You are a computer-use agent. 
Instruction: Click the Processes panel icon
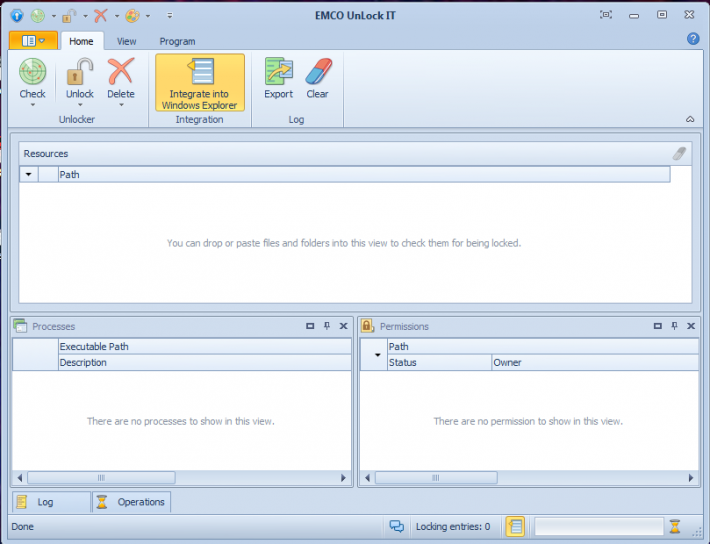click(x=20, y=326)
